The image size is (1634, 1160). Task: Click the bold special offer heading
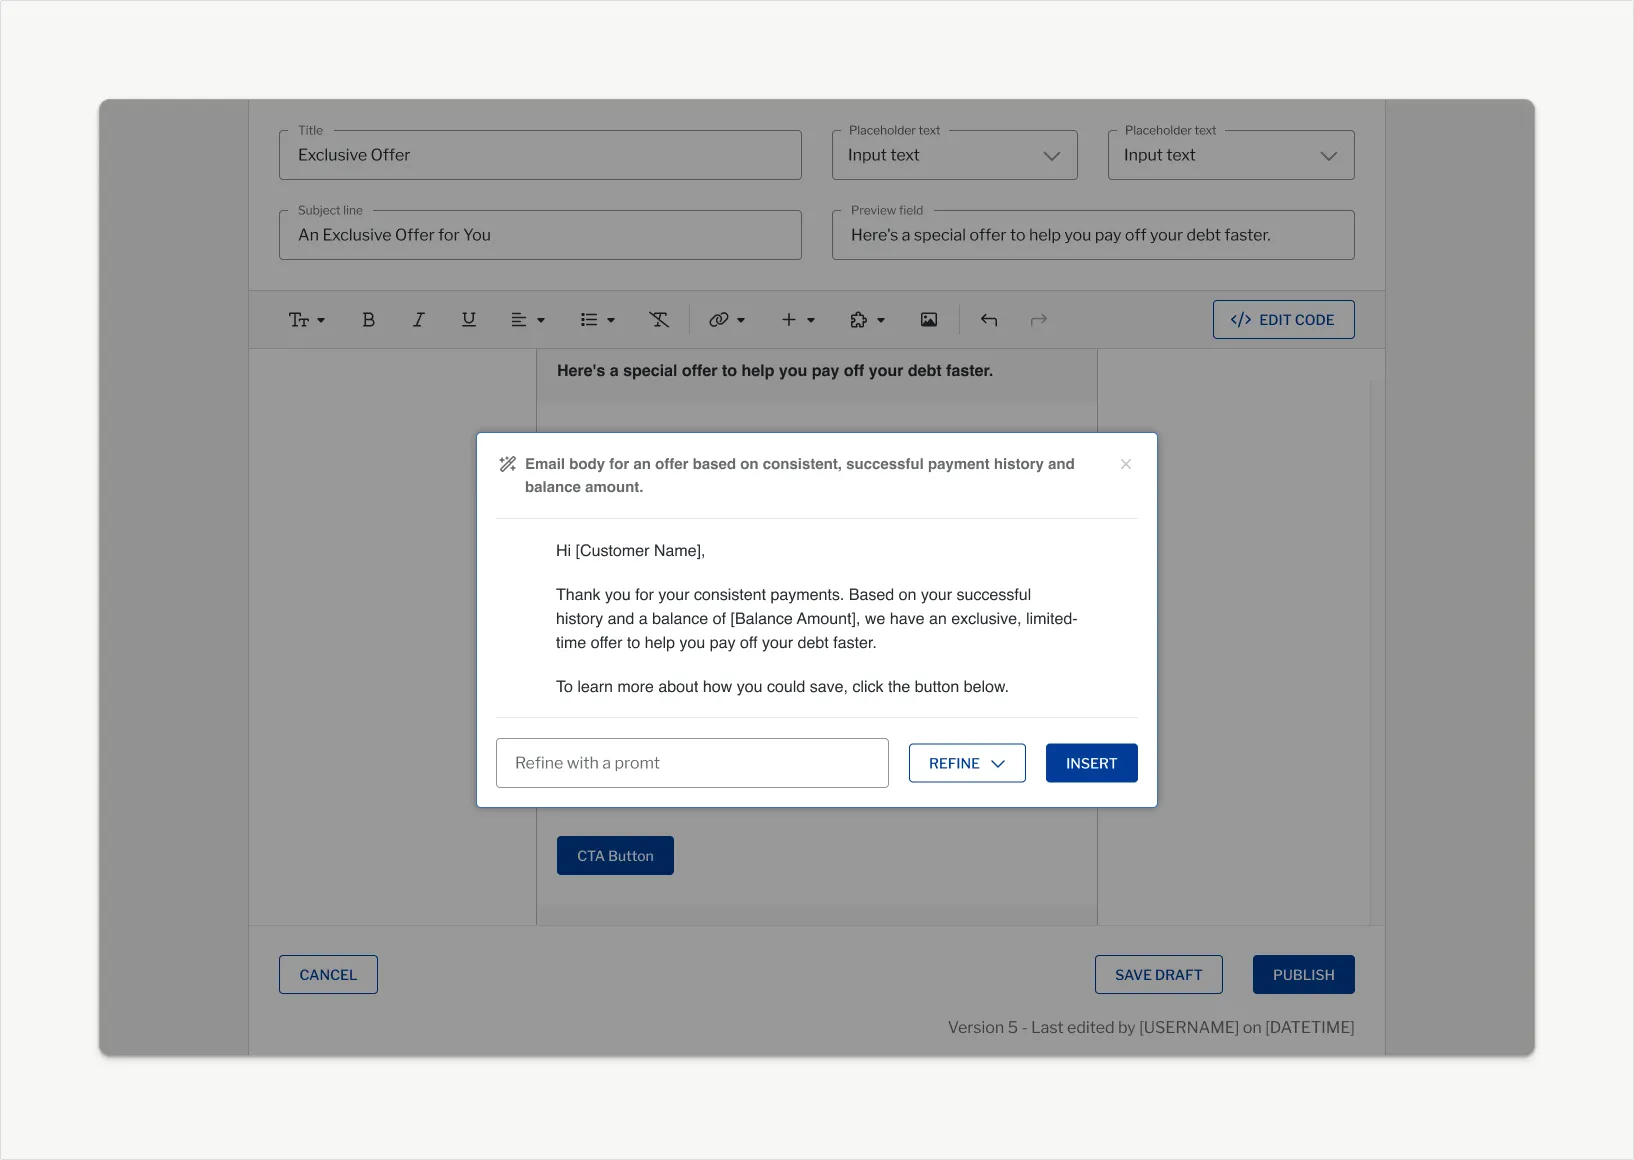[x=775, y=371]
